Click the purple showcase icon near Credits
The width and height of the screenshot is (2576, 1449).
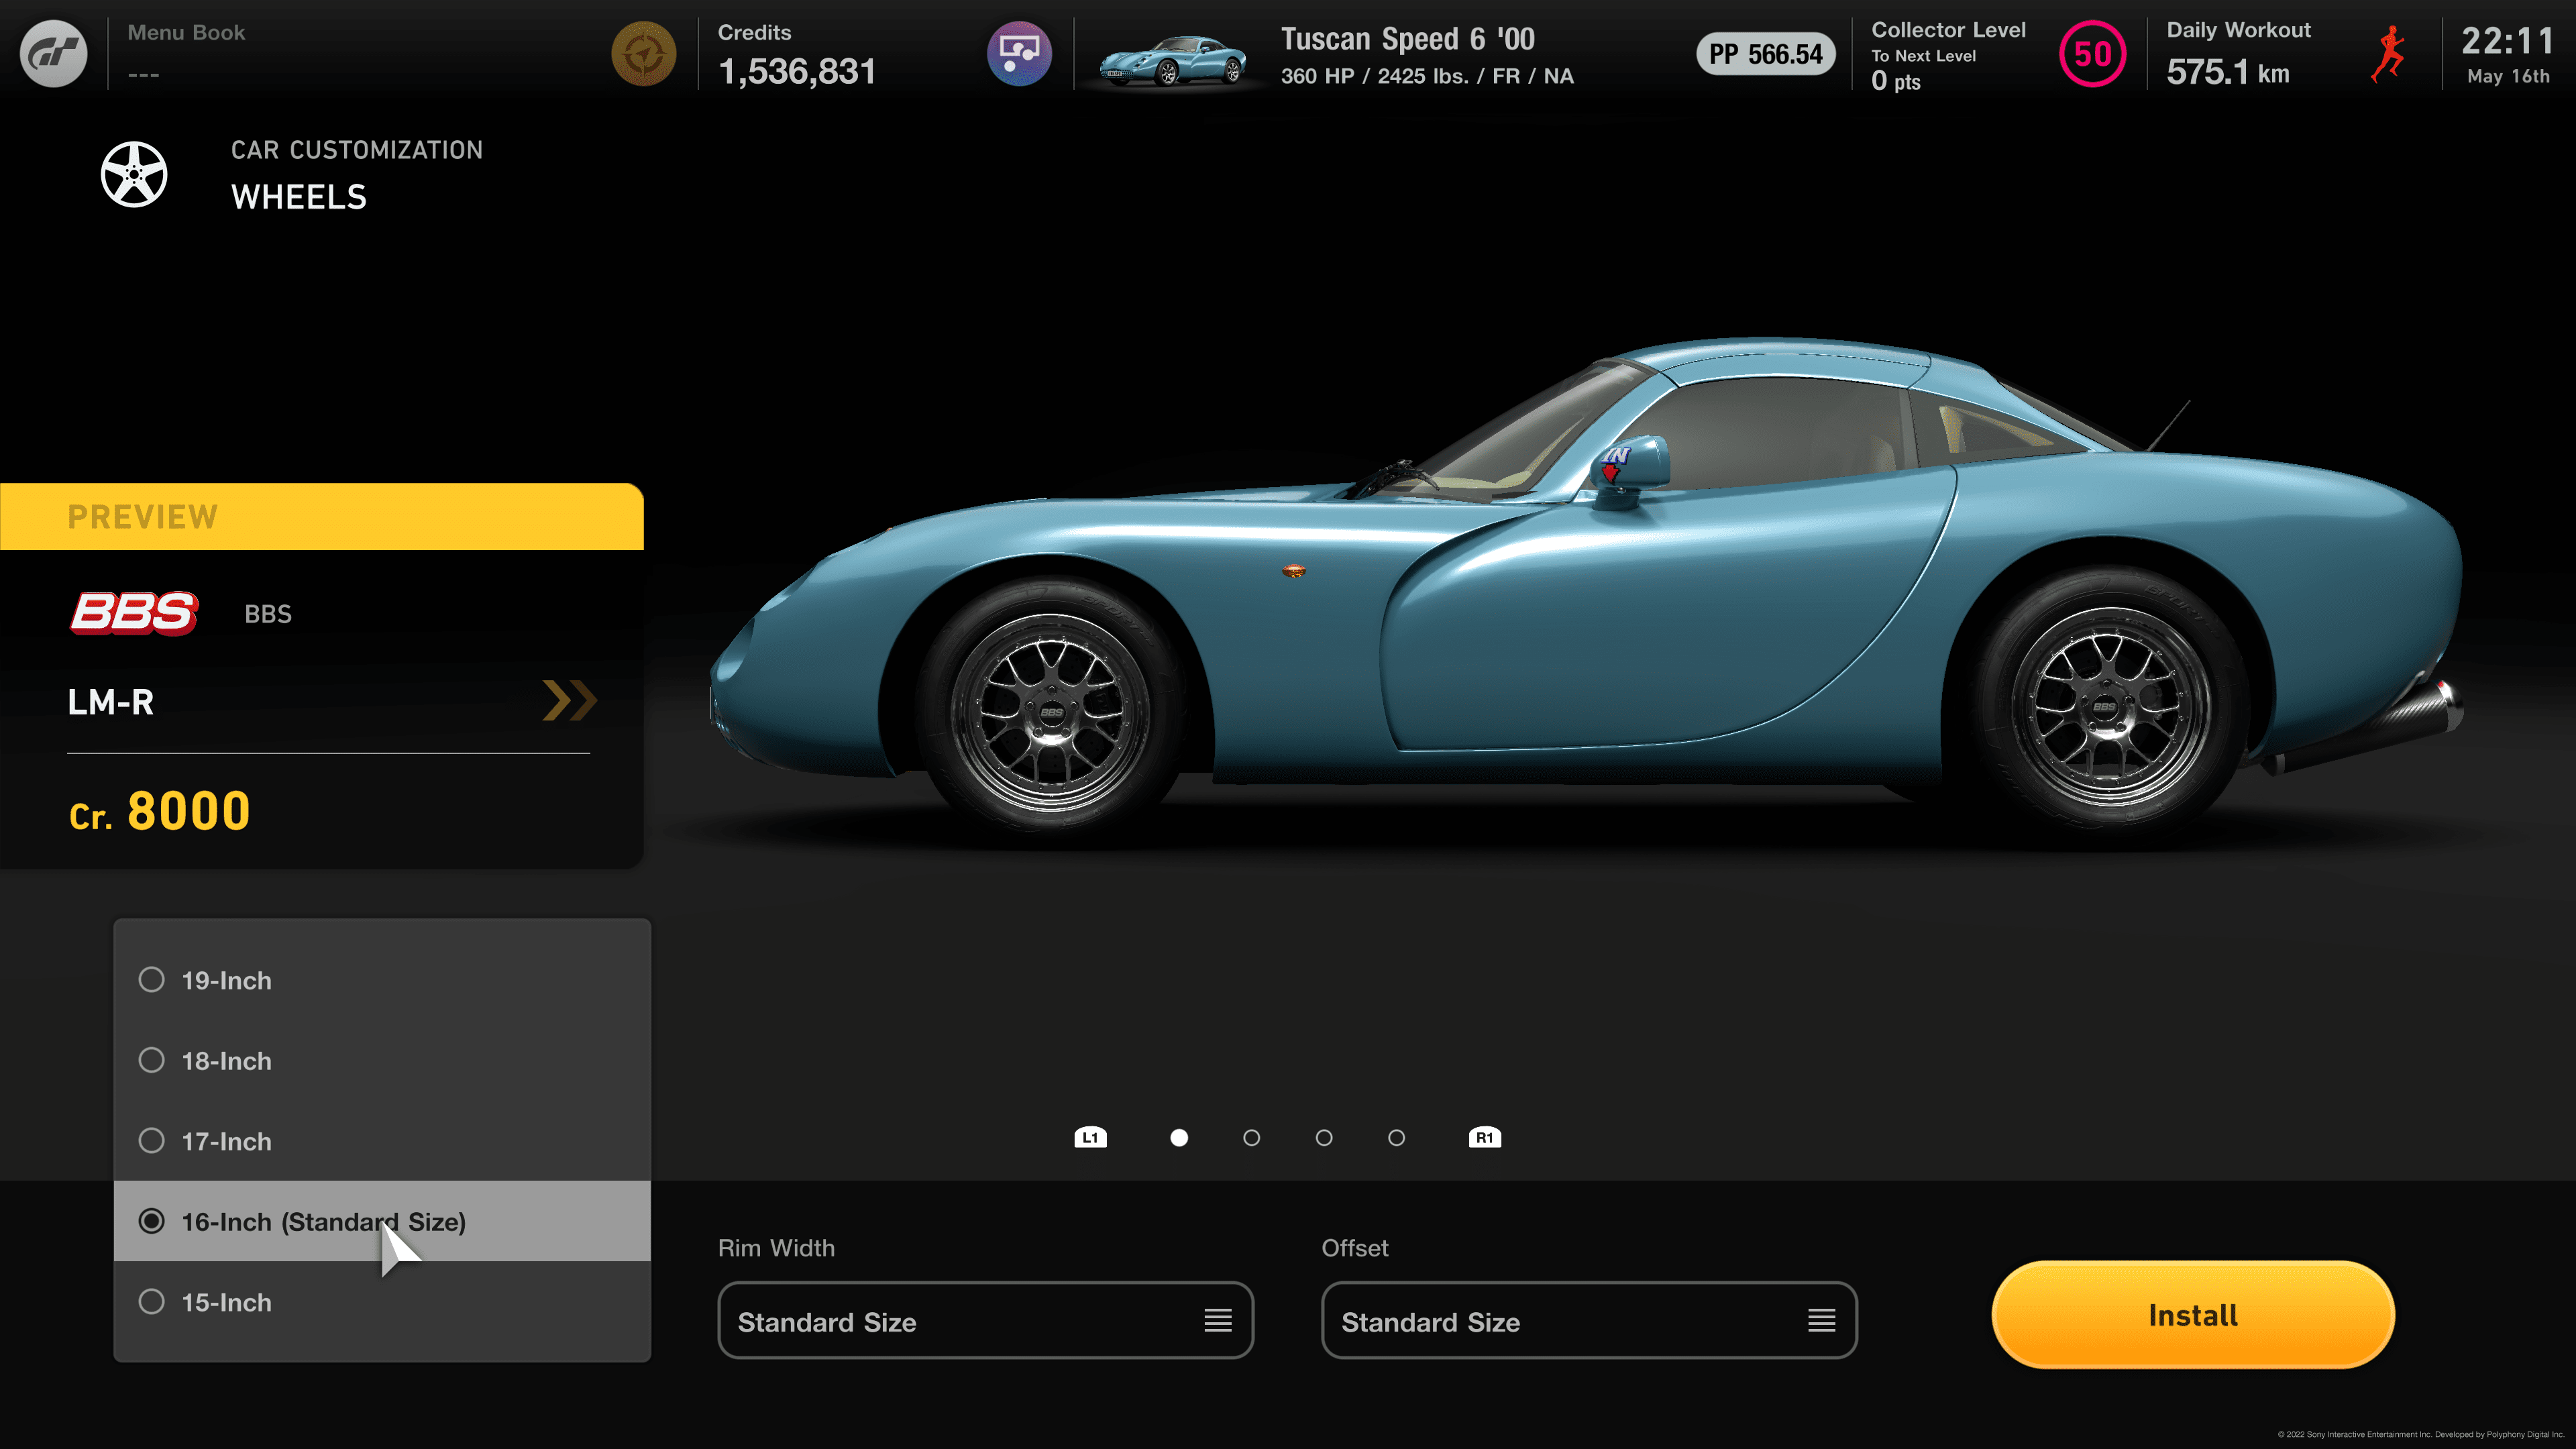click(x=1019, y=54)
